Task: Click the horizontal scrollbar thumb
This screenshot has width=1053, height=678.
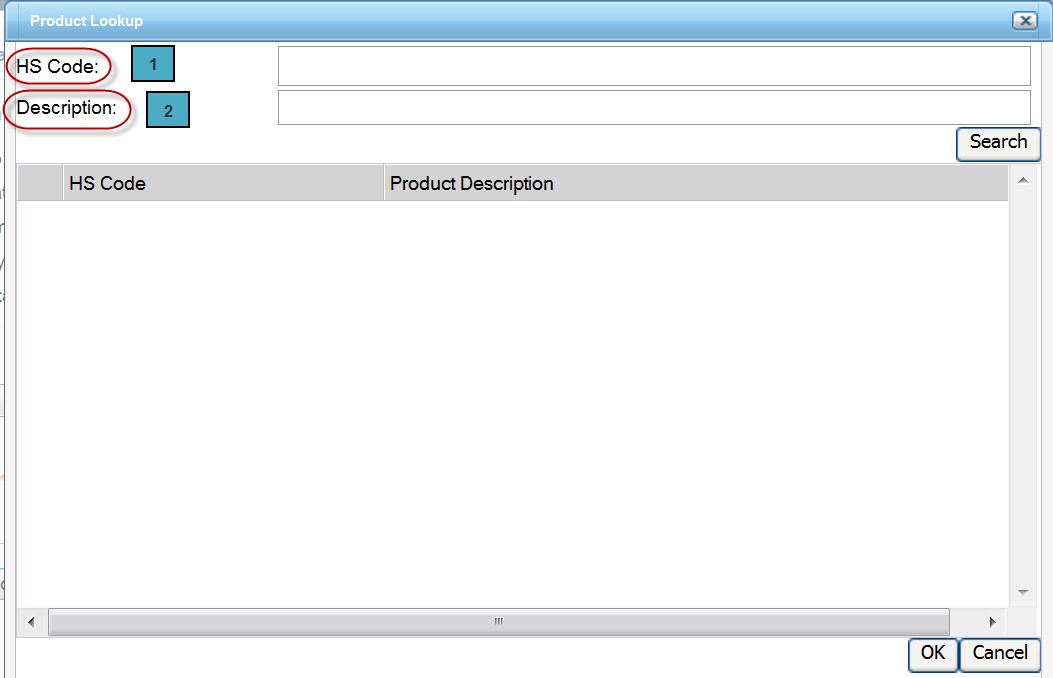Action: click(499, 622)
